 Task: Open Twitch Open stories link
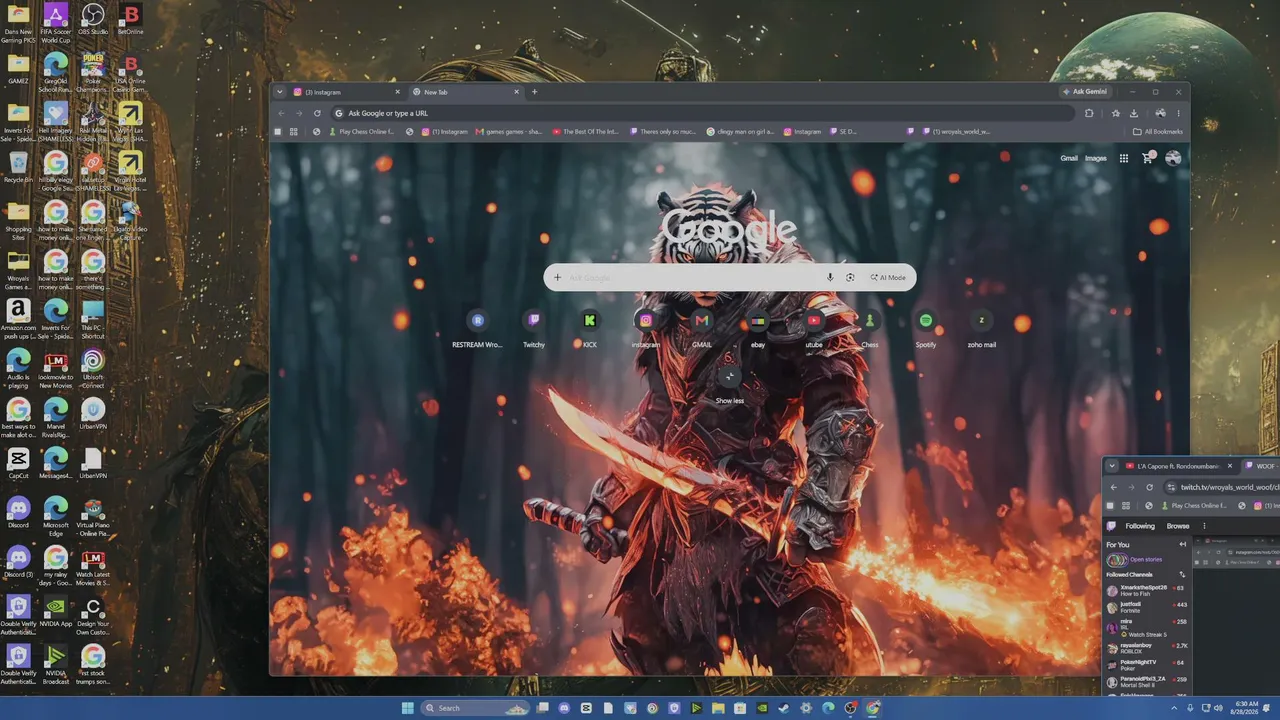(x=1146, y=559)
